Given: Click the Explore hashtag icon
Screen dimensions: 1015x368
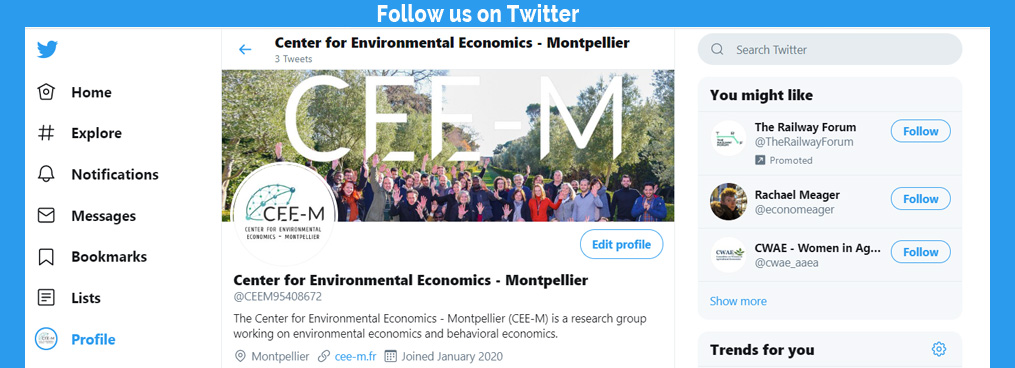Looking at the screenshot, I should pyautogui.click(x=46, y=133).
